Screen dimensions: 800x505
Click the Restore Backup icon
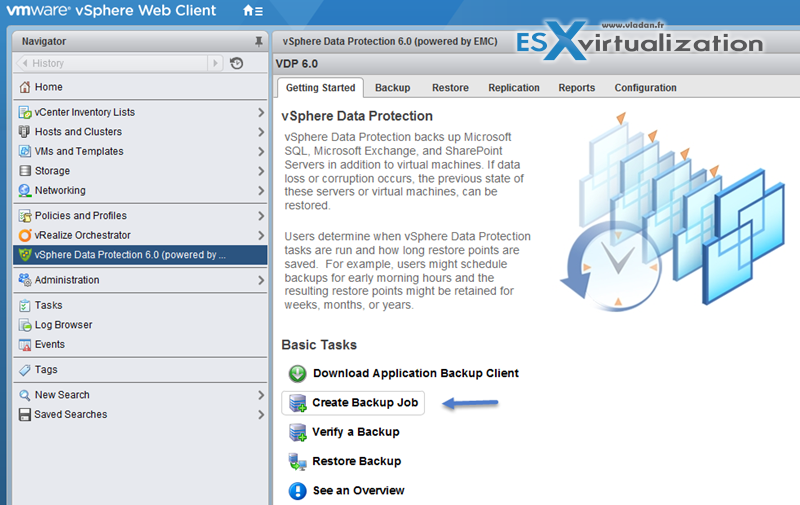297,462
